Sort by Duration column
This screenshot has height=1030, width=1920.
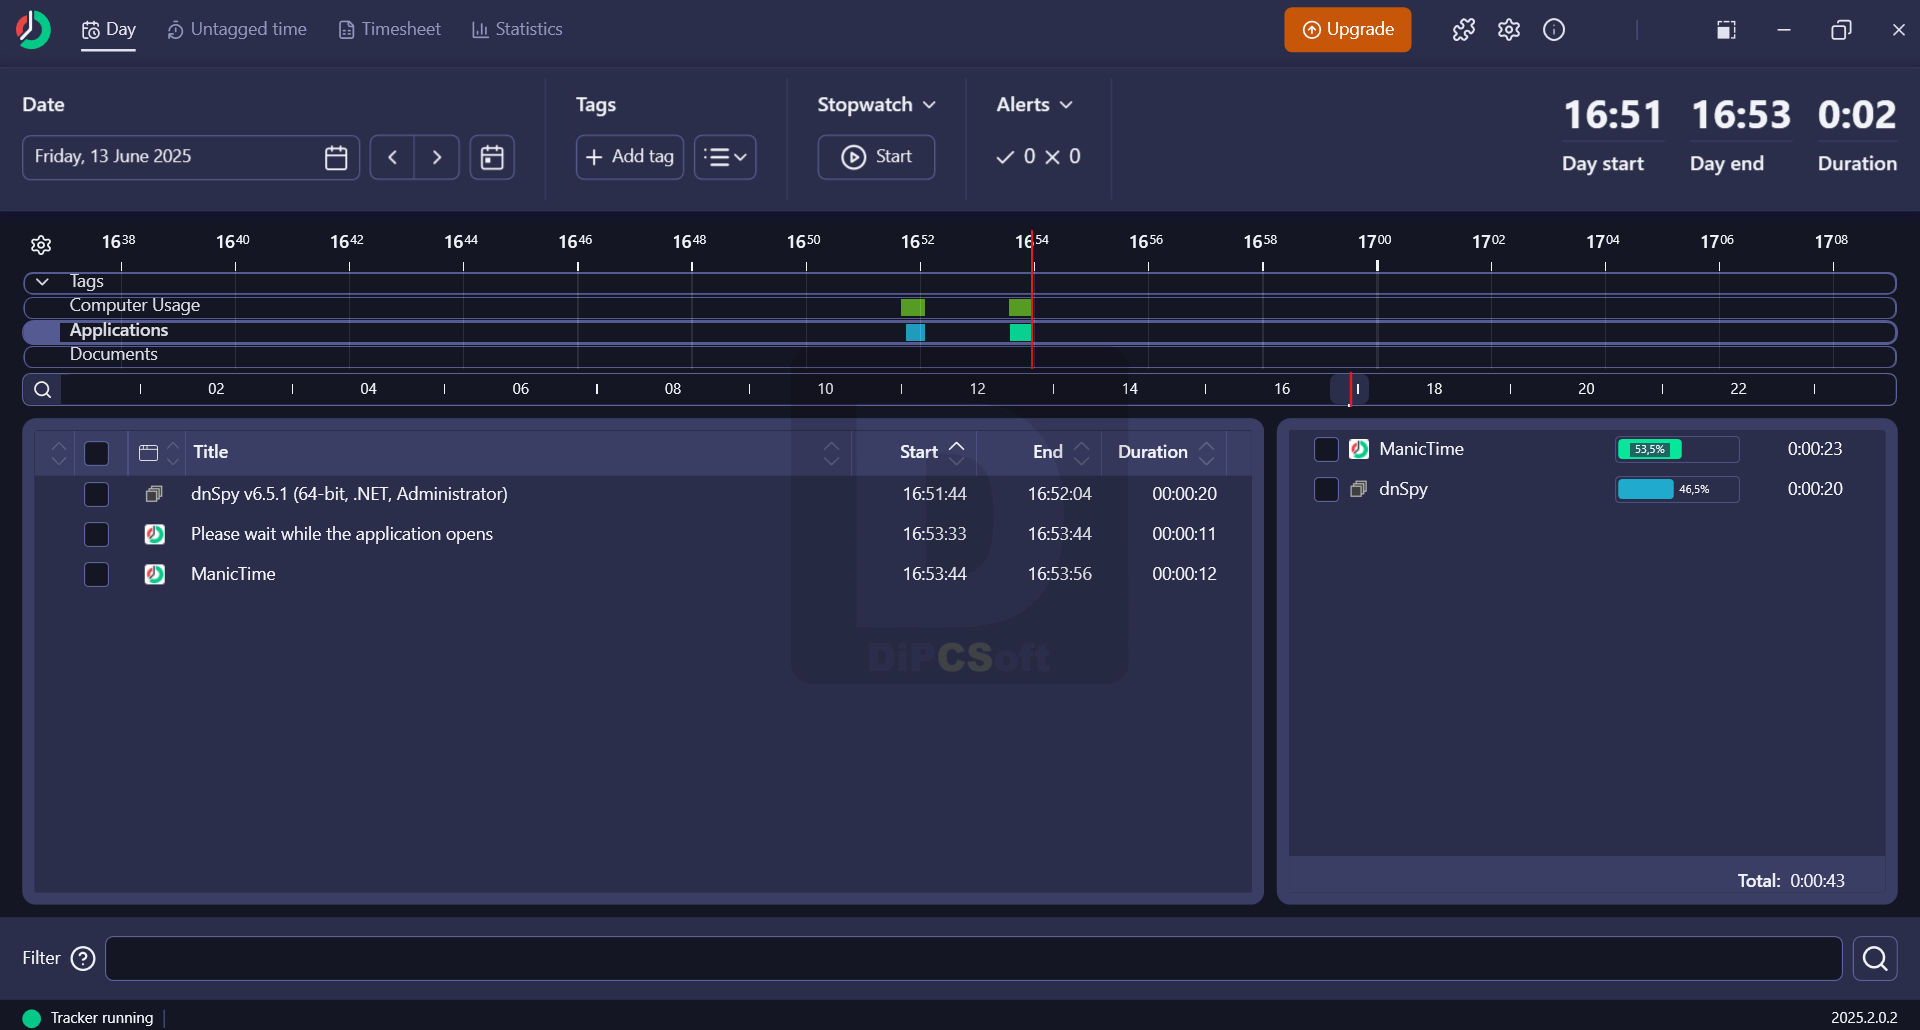pos(1165,452)
